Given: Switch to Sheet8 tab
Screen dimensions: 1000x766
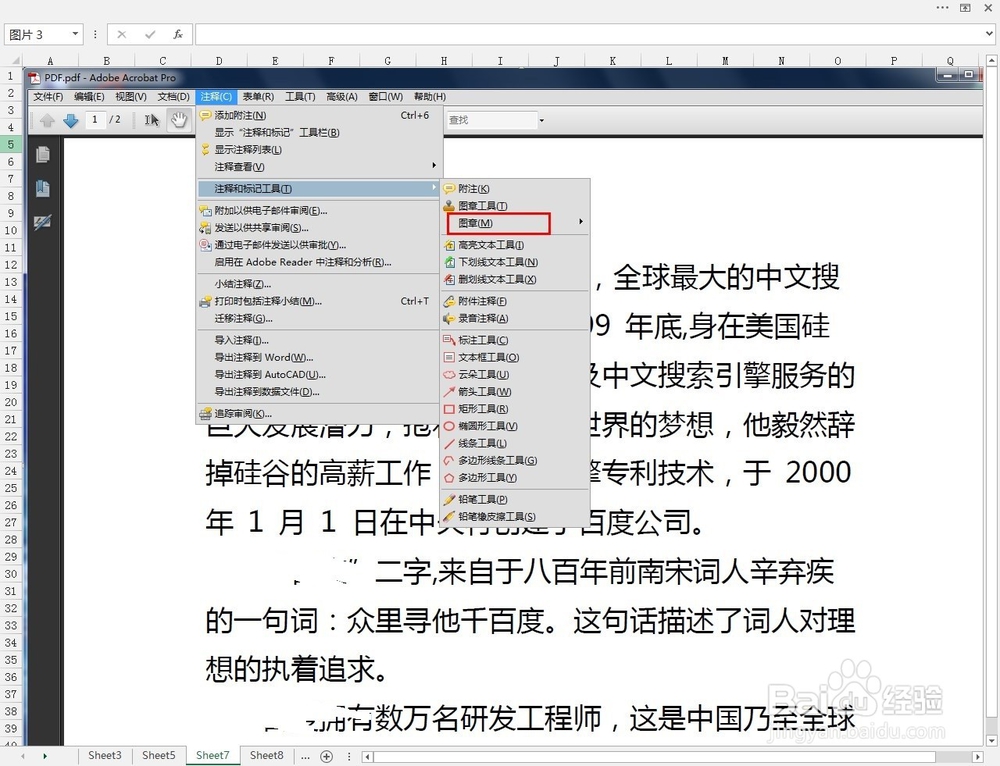Looking at the screenshot, I should 267,755.
